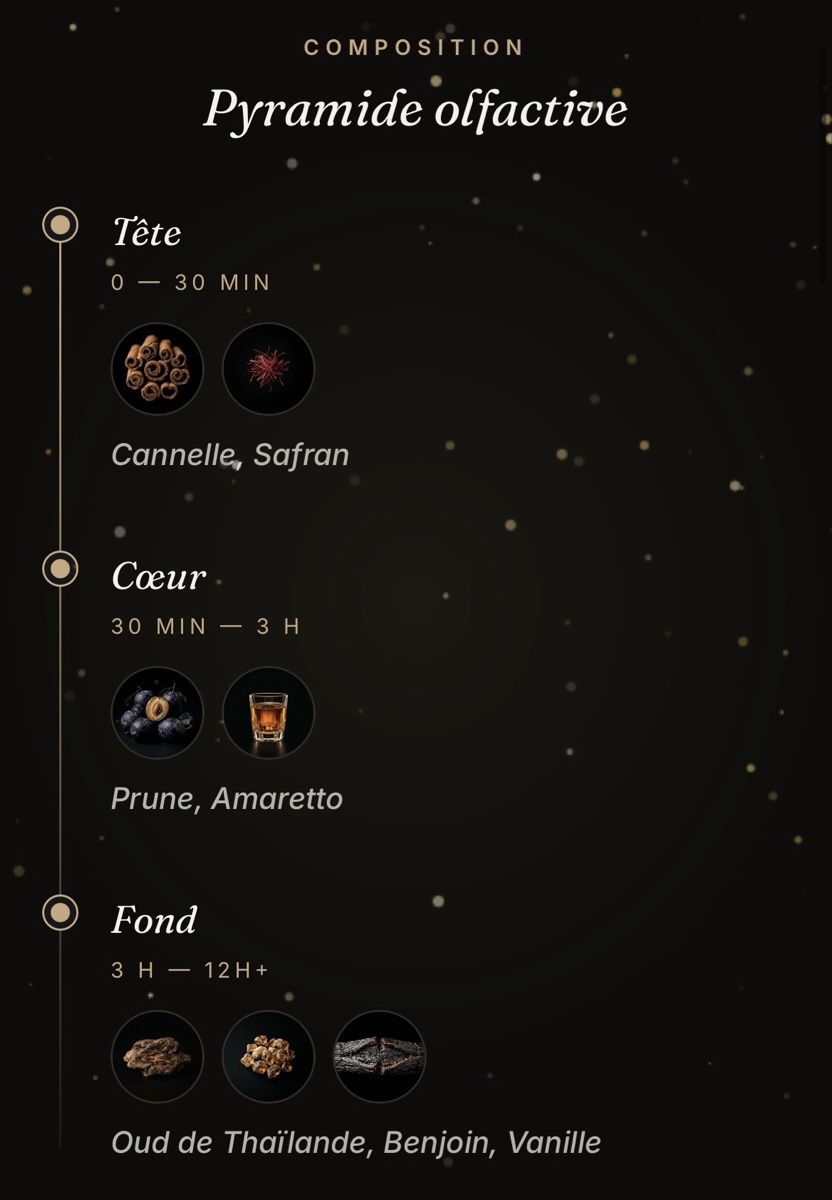Screen dimensions: 832x1200
Task: Open the Fond notes heading
Action: click(x=154, y=920)
